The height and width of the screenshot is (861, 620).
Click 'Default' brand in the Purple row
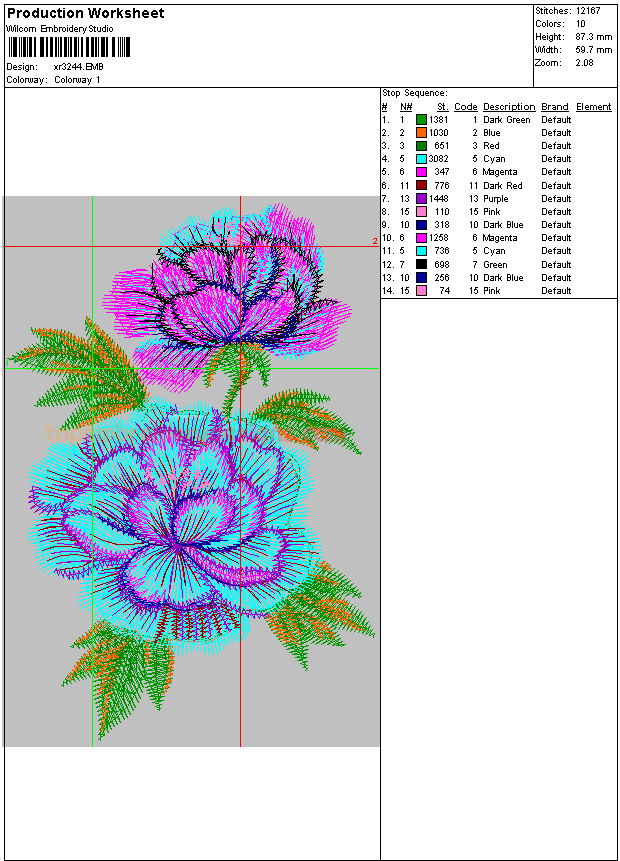(556, 199)
